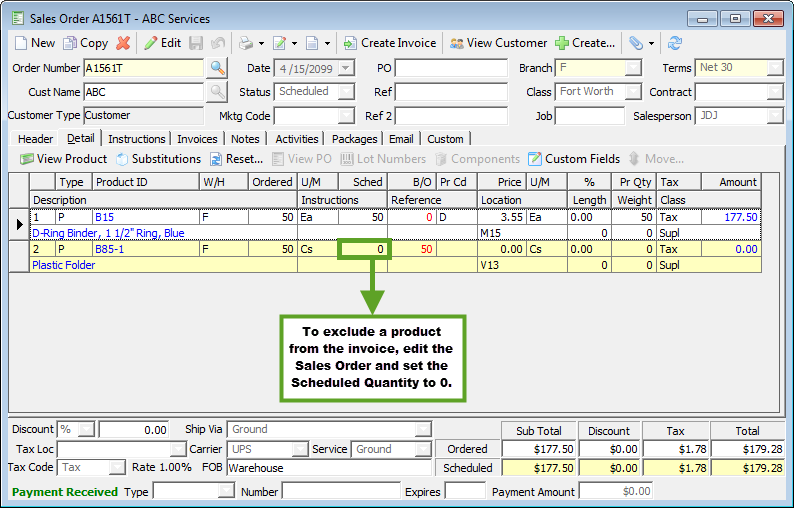Screen dimensions: 794x508
Task: Click the blank document toolbar icon
Action: (312, 43)
